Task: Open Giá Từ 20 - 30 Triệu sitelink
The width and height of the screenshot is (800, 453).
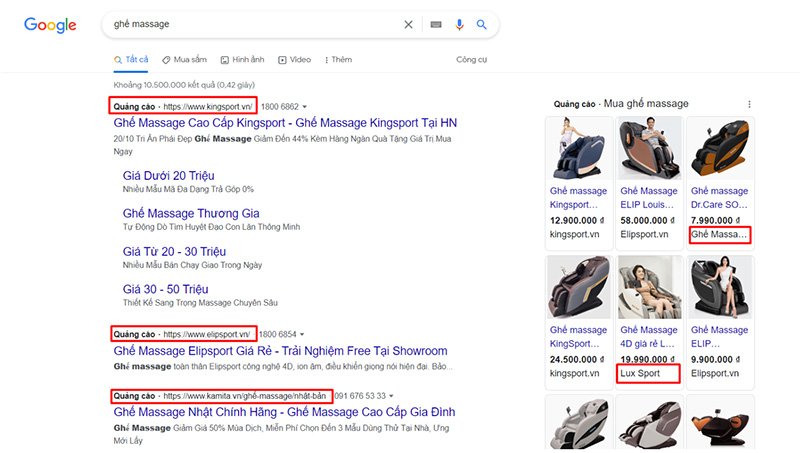Action: pyautogui.click(x=174, y=251)
